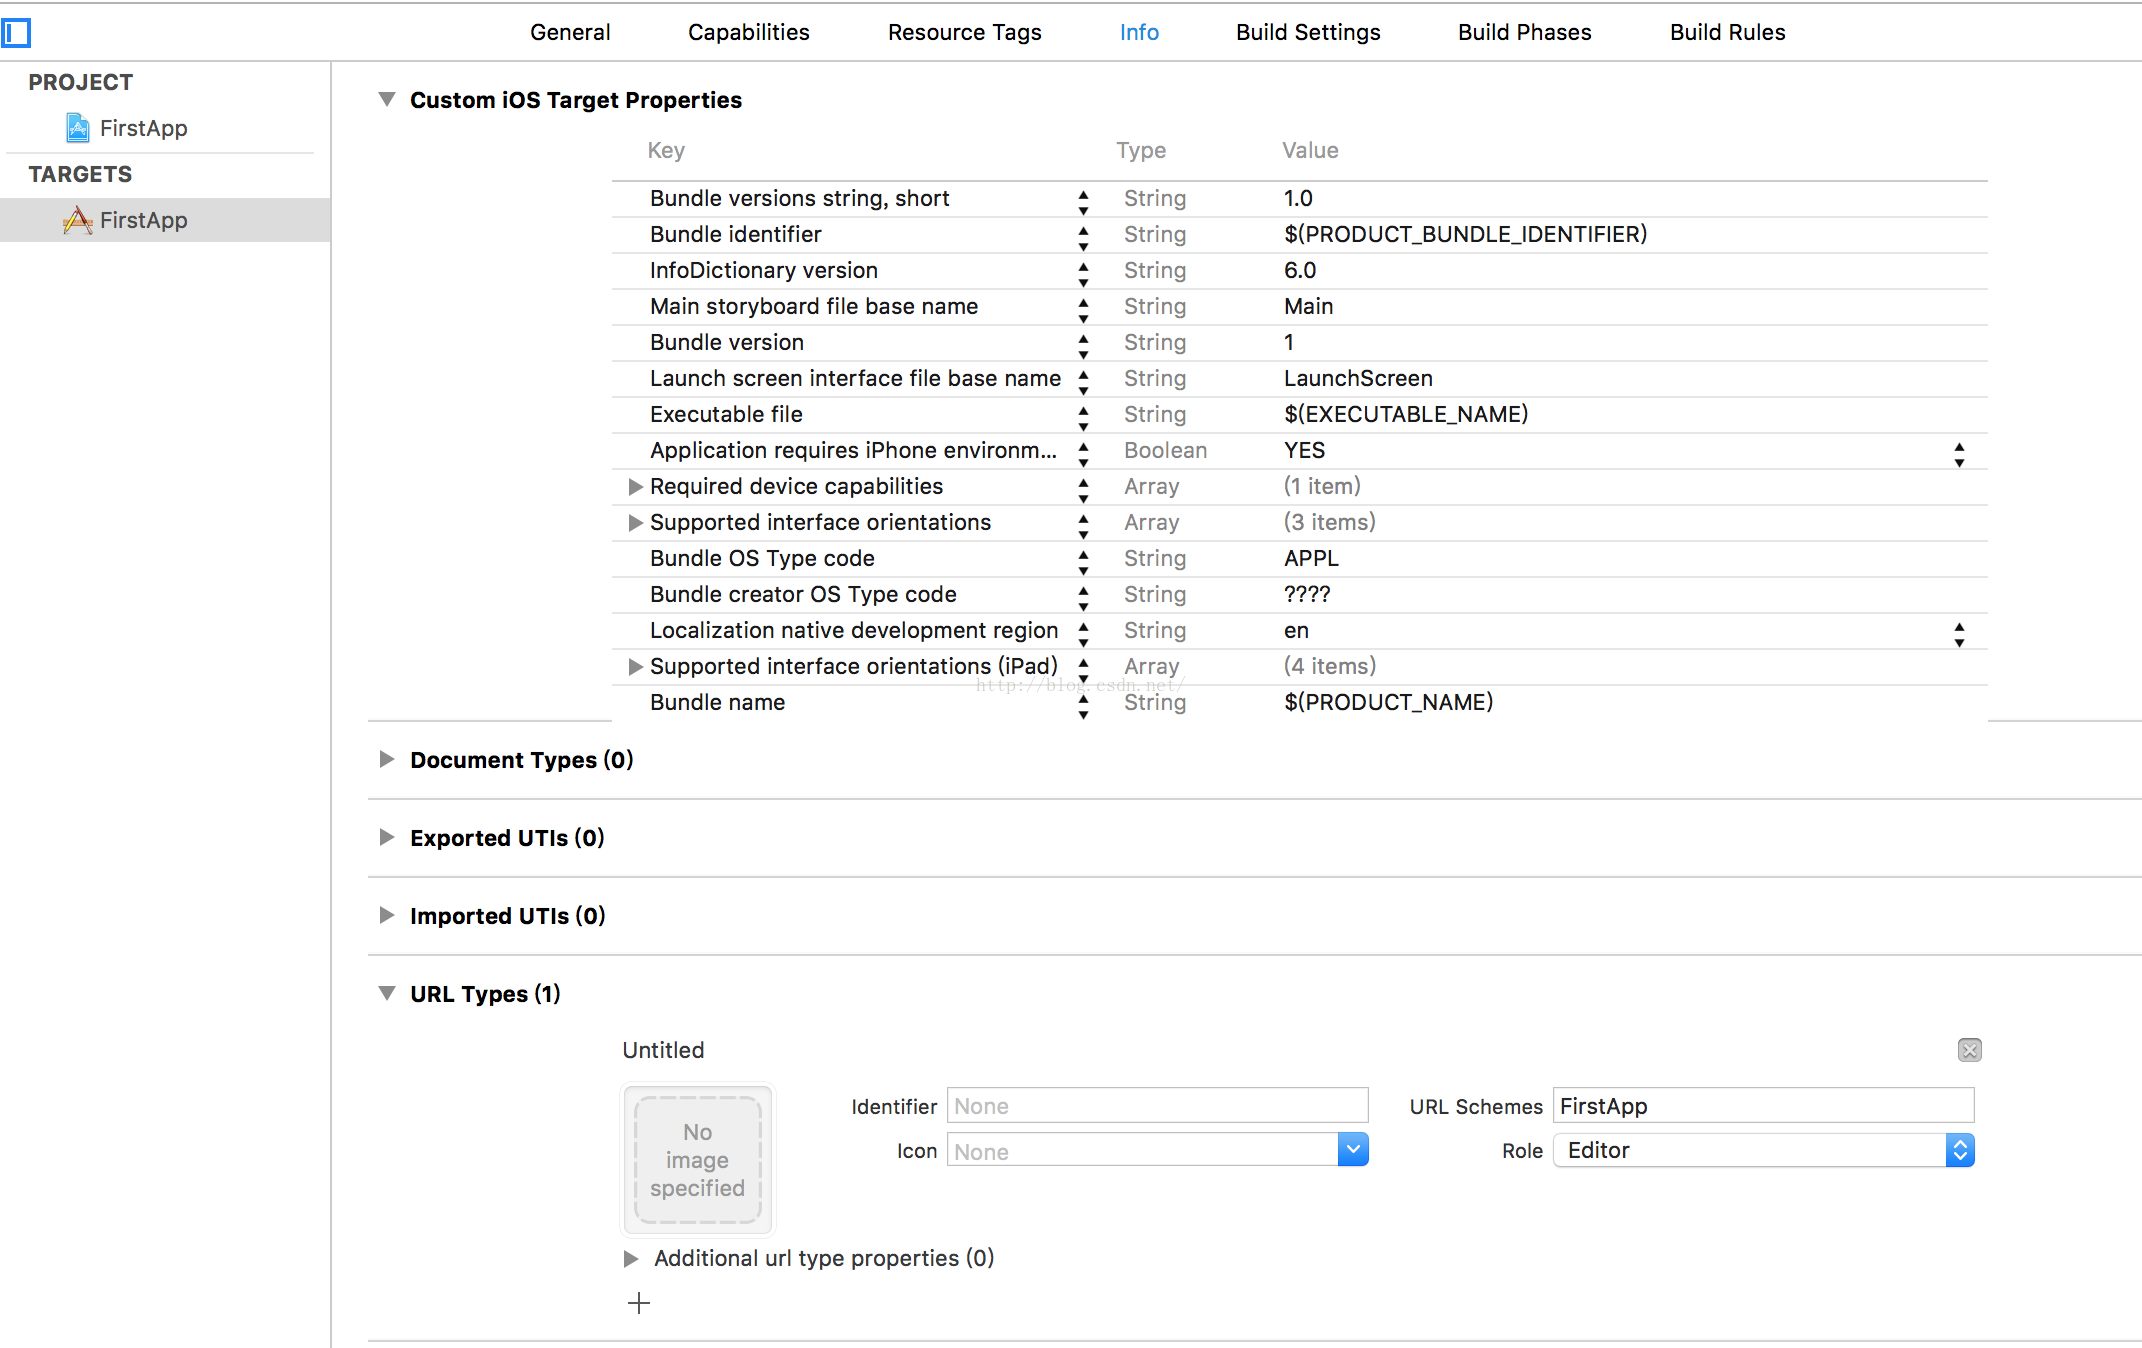This screenshot has width=2142, height=1348.
Task: Select the $(PRODUCT_NAME) value
Action: [x=1388, y=702]
